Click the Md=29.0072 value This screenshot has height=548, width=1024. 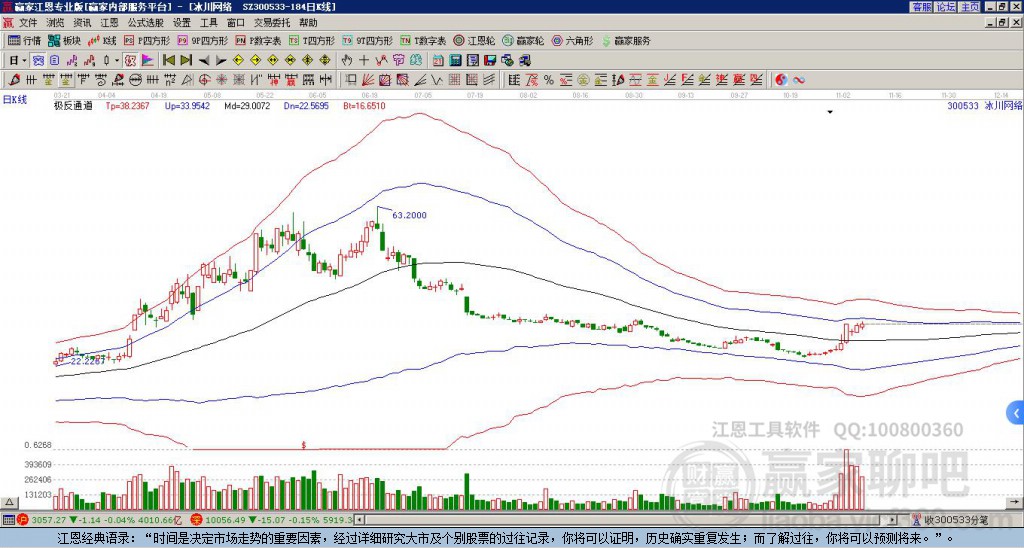(247, 105)
